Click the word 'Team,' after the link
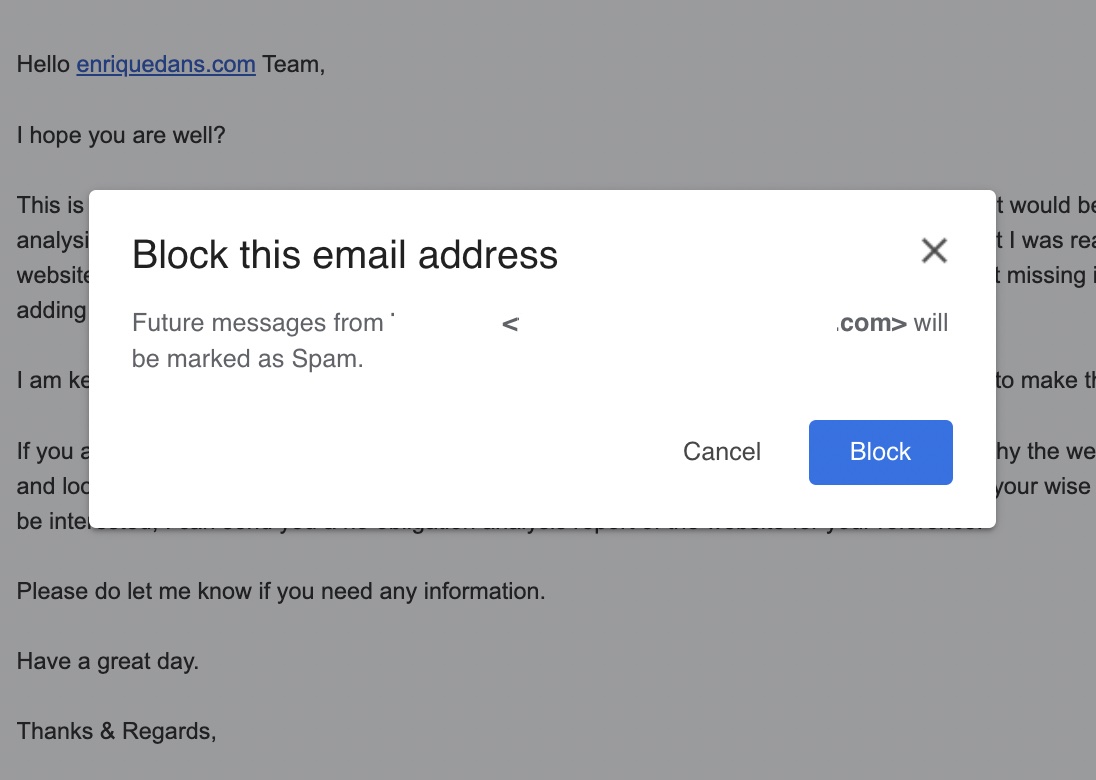The height and width of the screenshot is (780, 1096). 293,65
